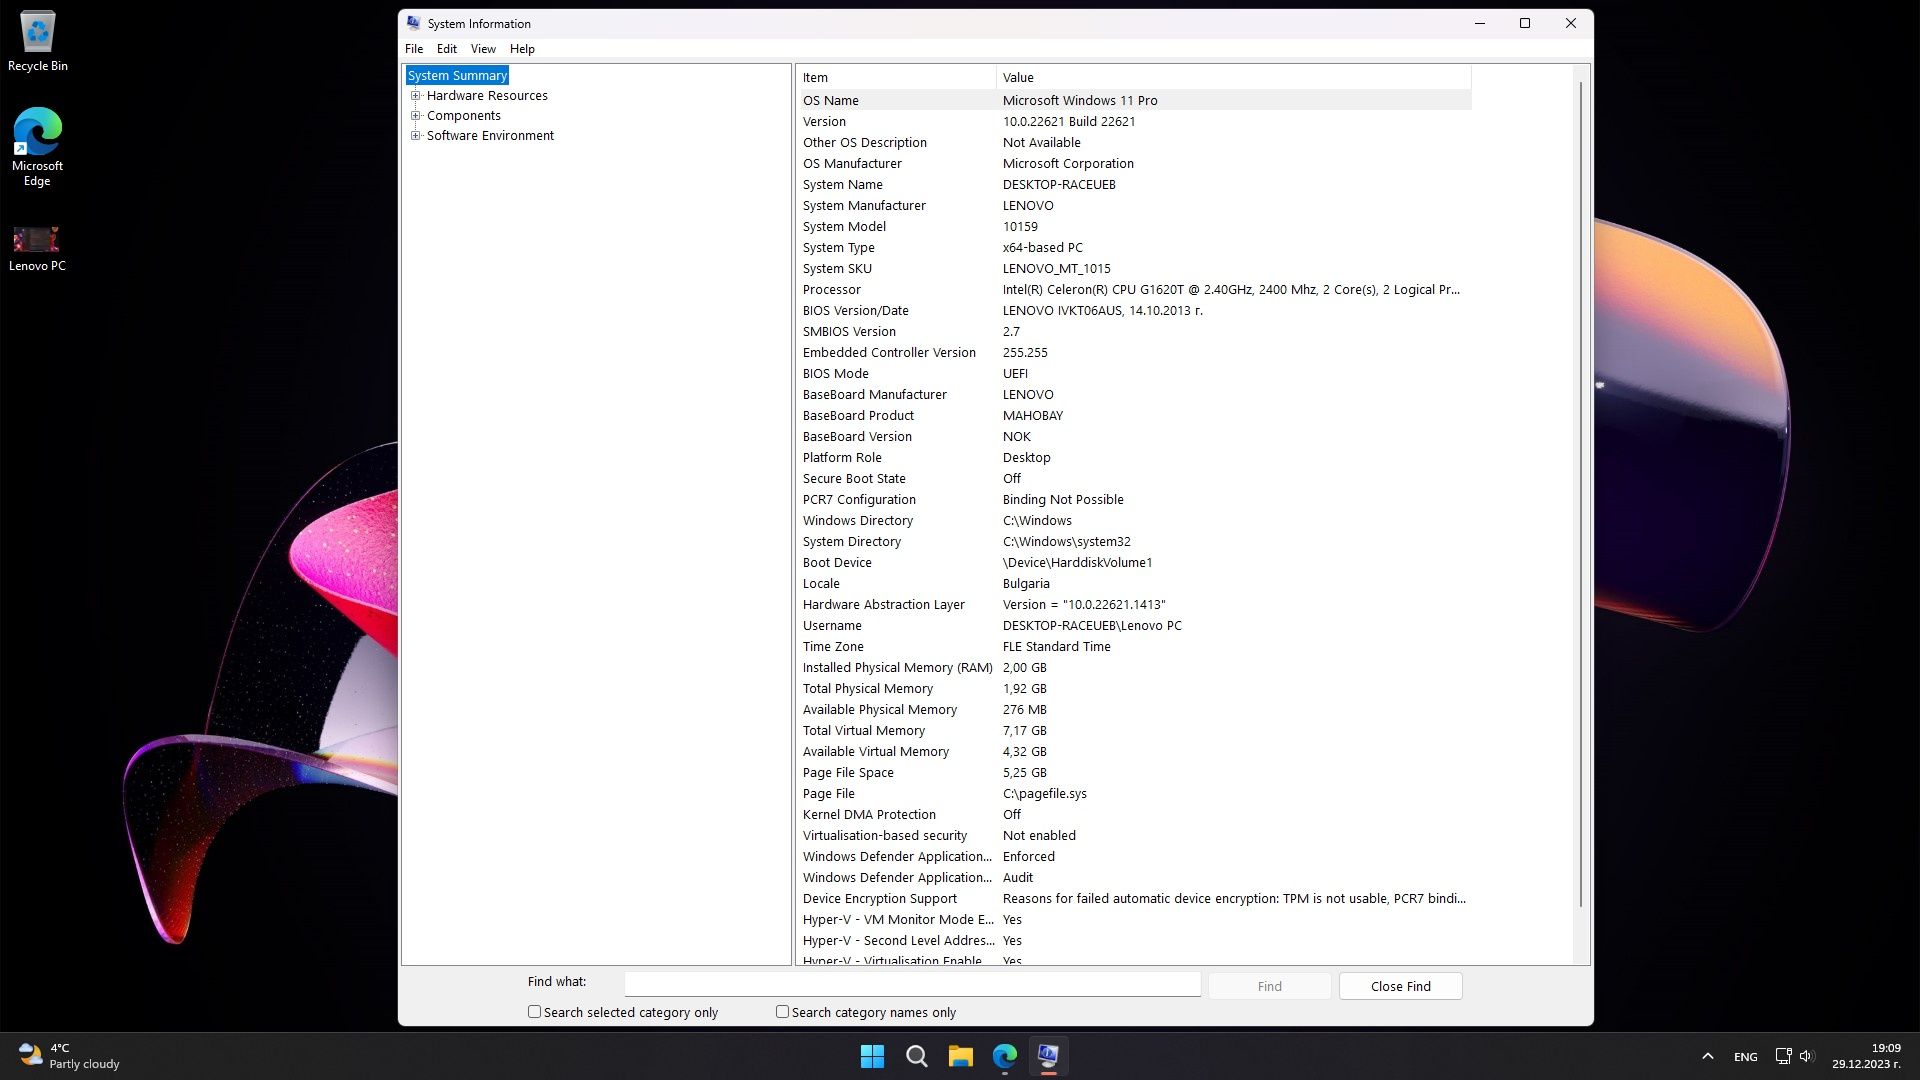Select Software Environment tree item

coord(490,136)
